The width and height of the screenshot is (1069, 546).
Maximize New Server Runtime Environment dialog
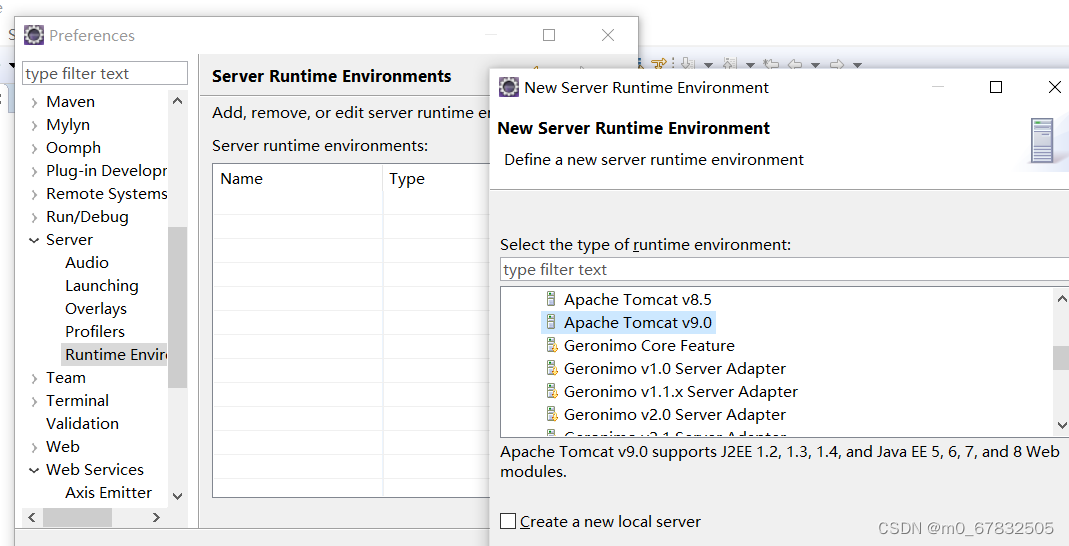point(995,87)
